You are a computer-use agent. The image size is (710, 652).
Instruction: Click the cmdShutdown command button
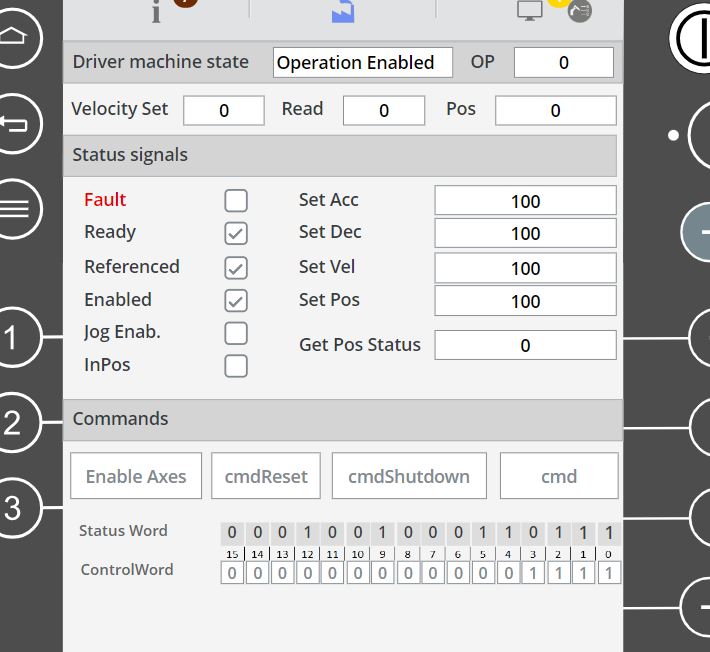[409, 476]
